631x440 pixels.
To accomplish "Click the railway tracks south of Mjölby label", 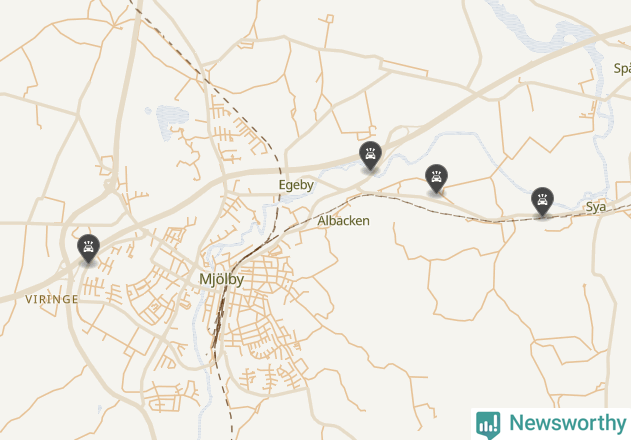I will coord(219,322).
